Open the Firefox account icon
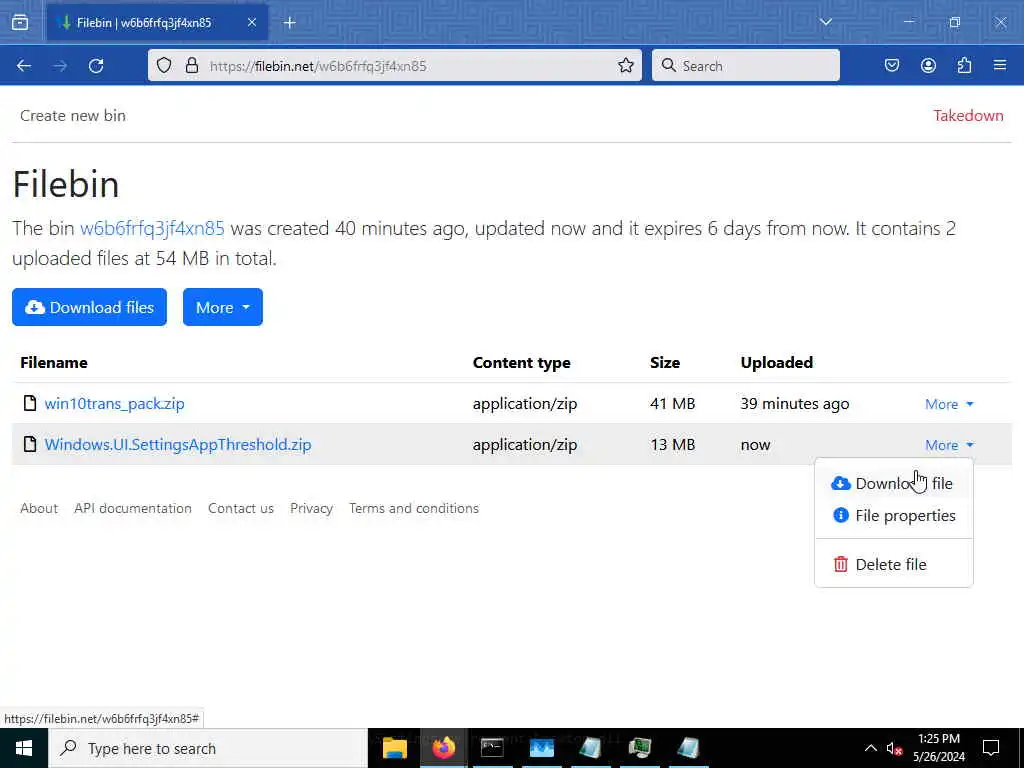The width and height of the screenshot is (1024, 768). pyautogui.click(x=928, y=65)
